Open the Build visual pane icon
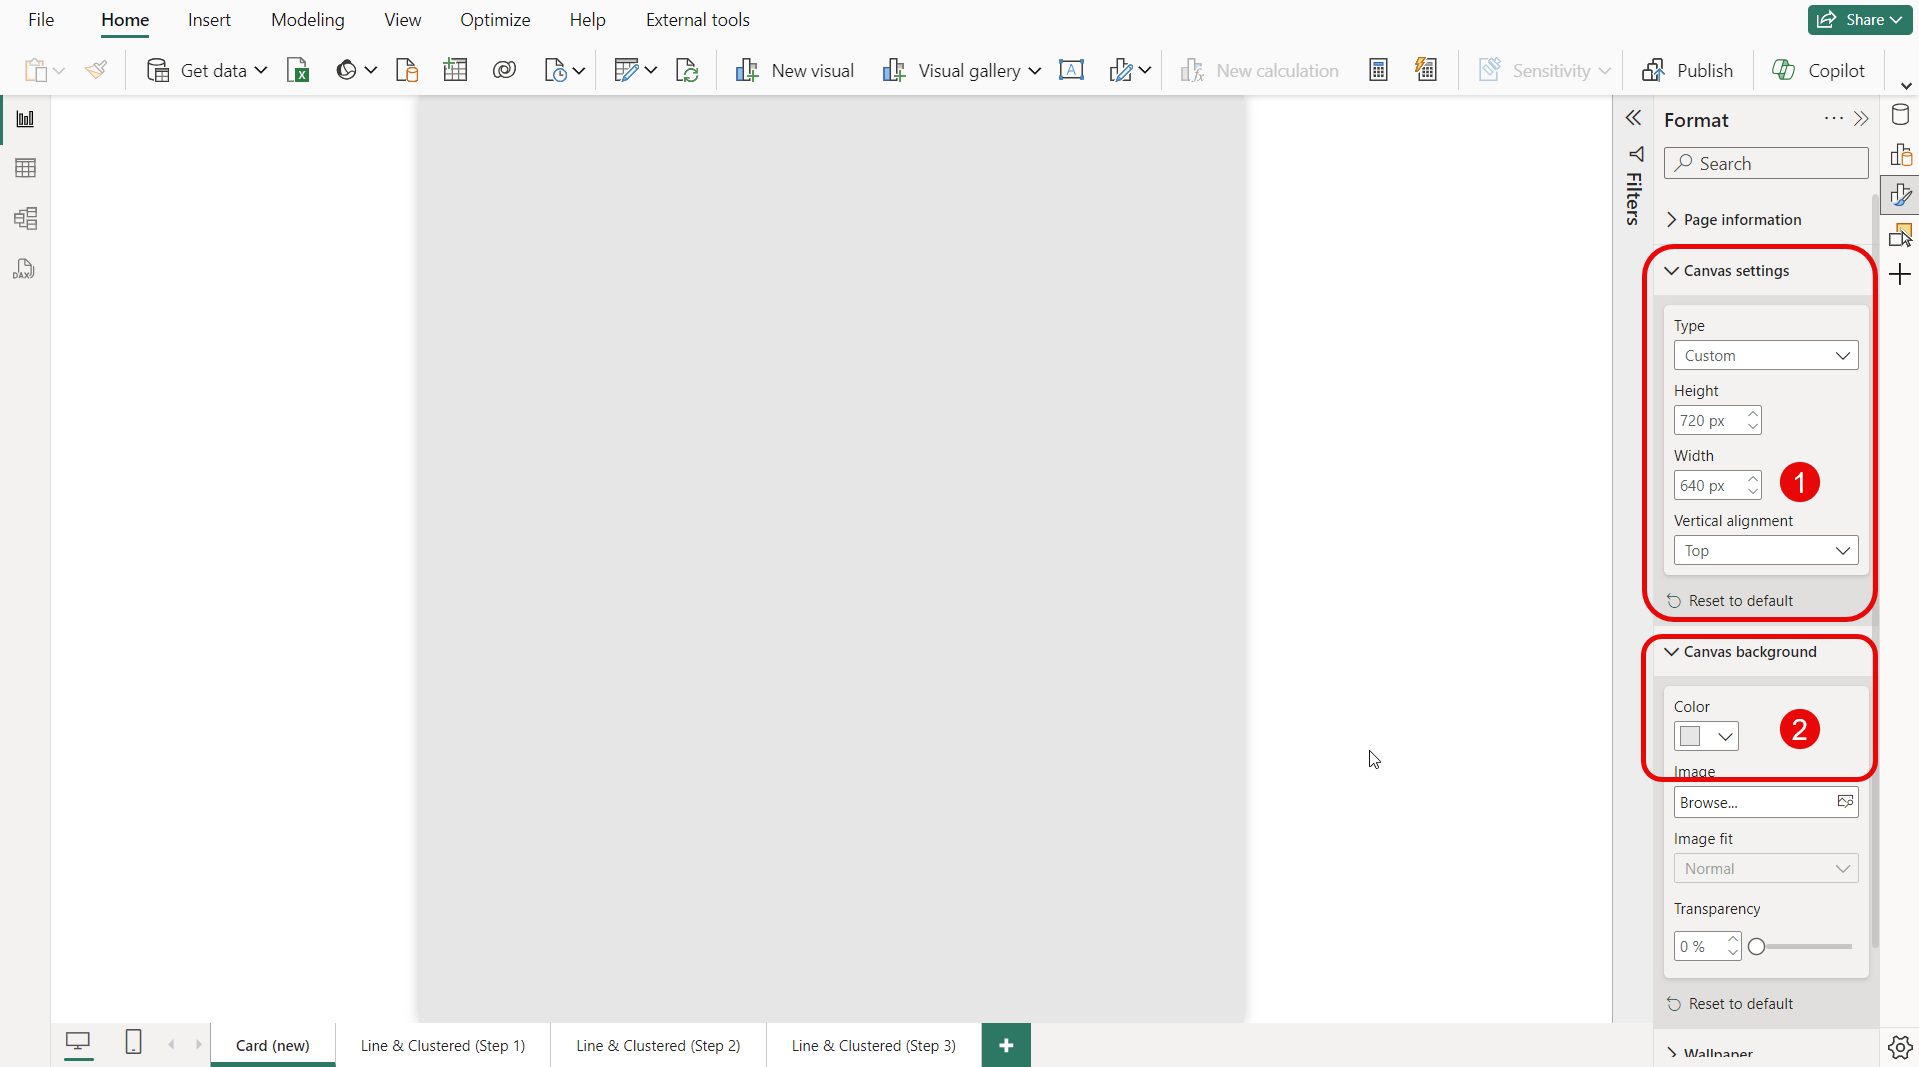The height and width of the screenshot is (1067, 1919). [1900, 155]
